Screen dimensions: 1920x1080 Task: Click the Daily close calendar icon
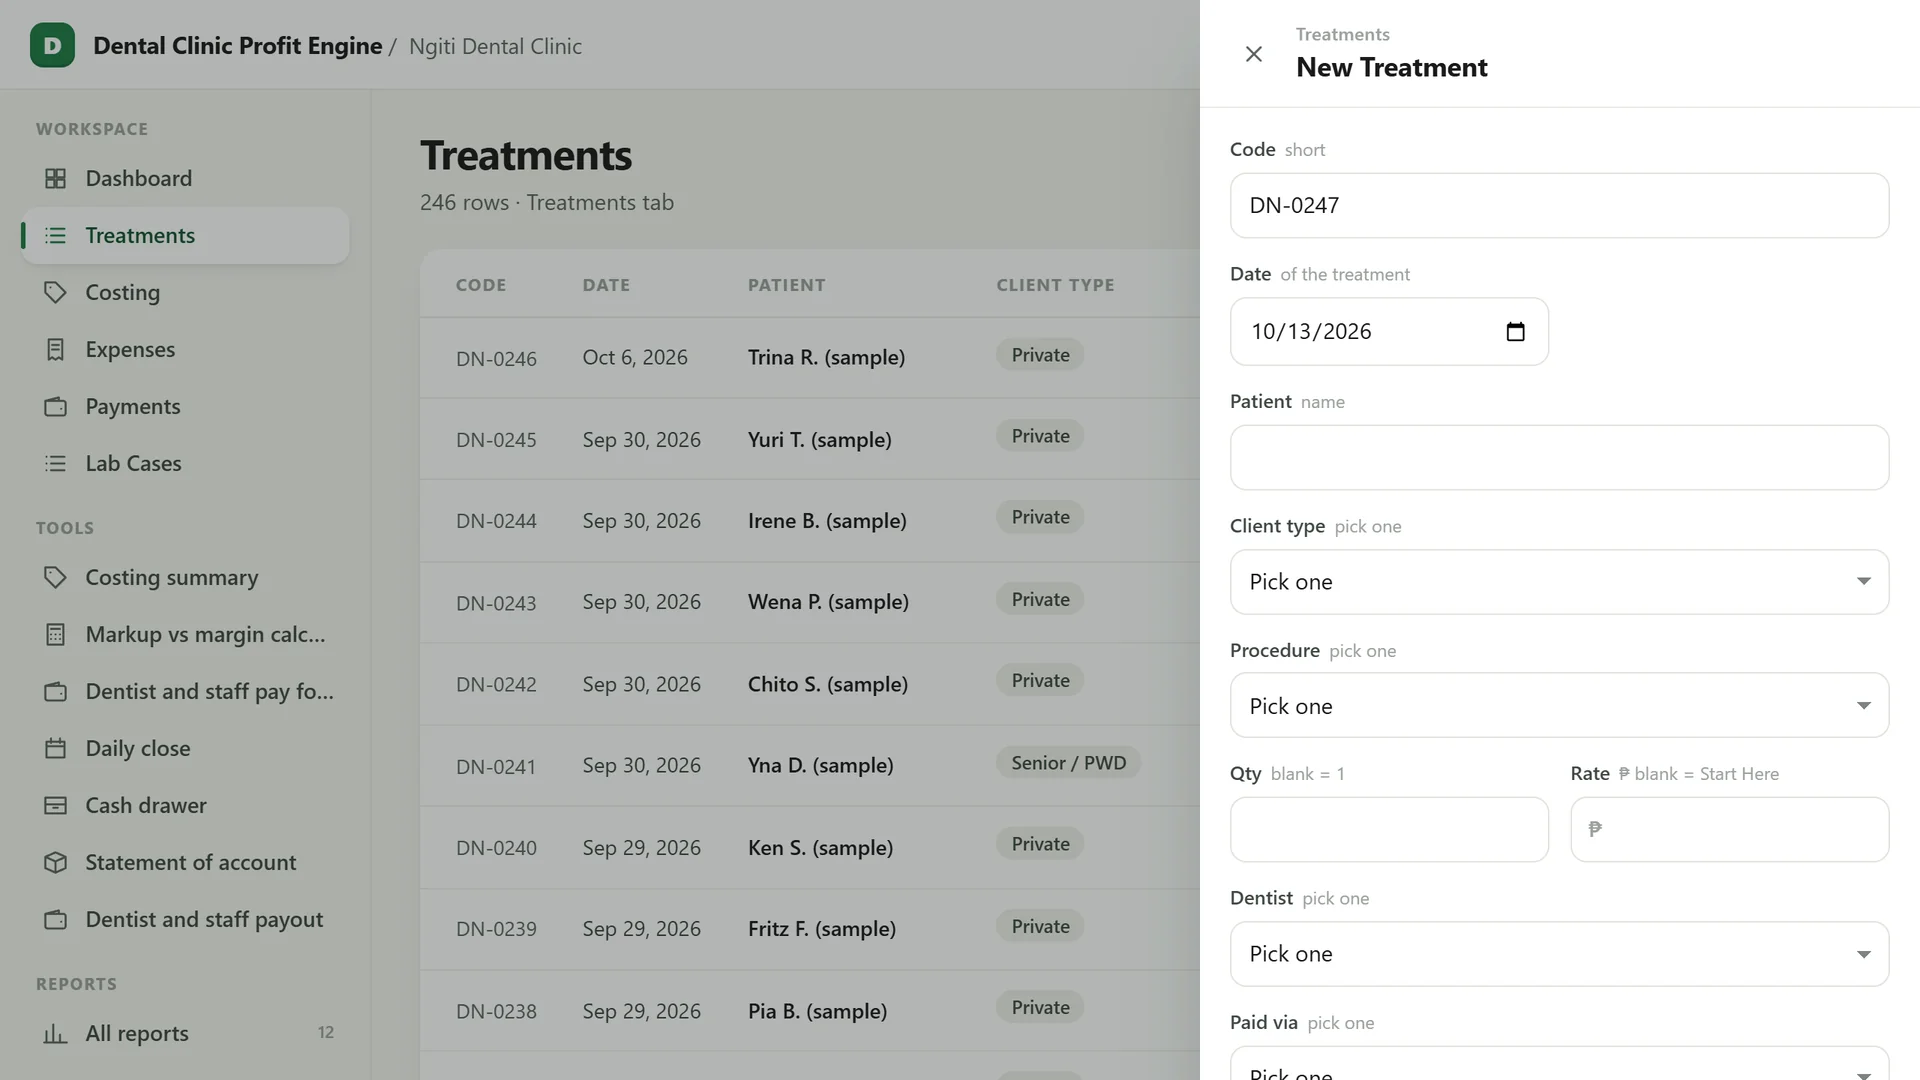56,748
